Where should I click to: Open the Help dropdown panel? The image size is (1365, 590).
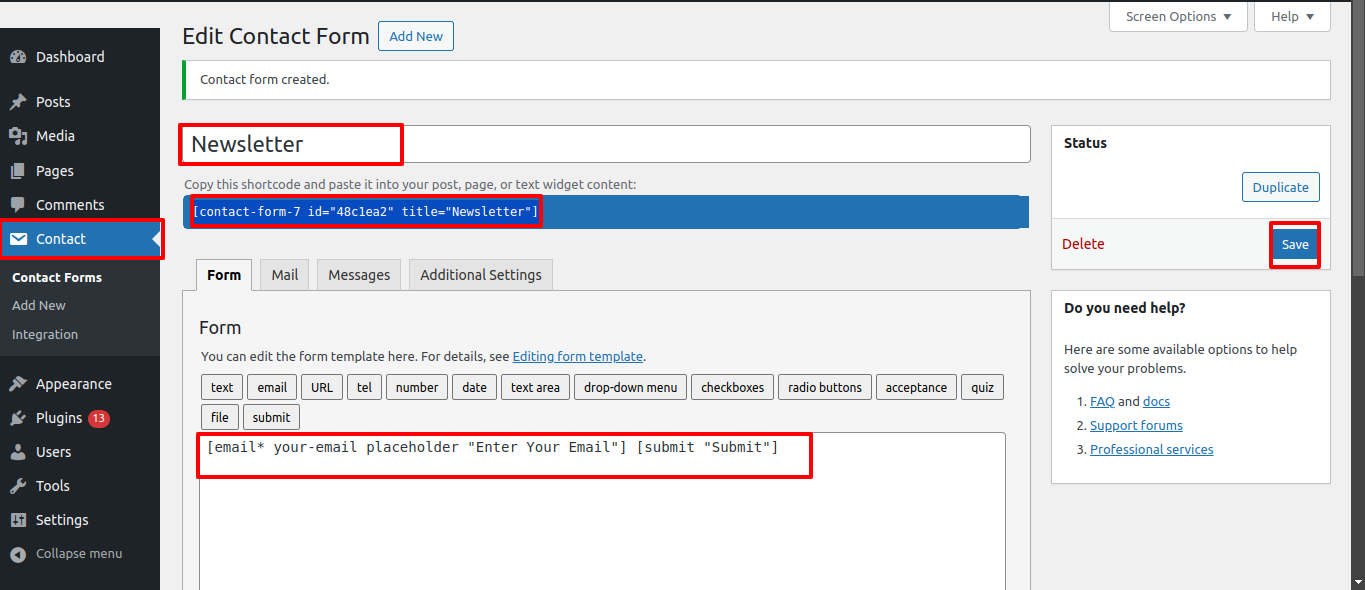pyautogui.click(x=1293, y=17)
